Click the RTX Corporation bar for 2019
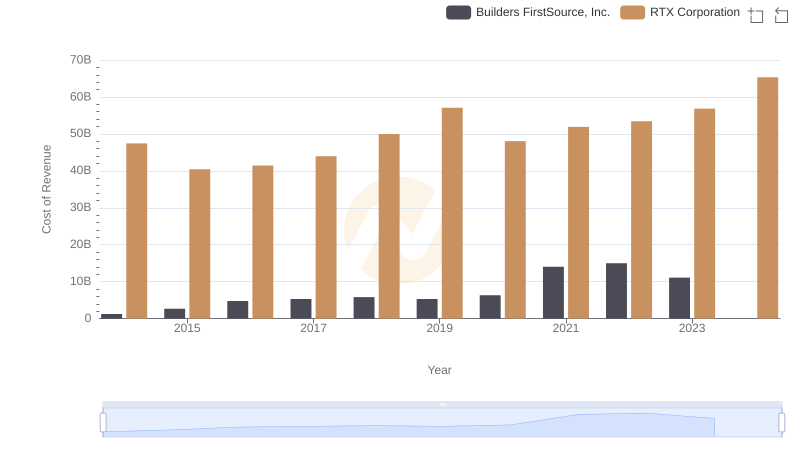The width and height of the screenshot is (800, 461). tap(452, 213)
